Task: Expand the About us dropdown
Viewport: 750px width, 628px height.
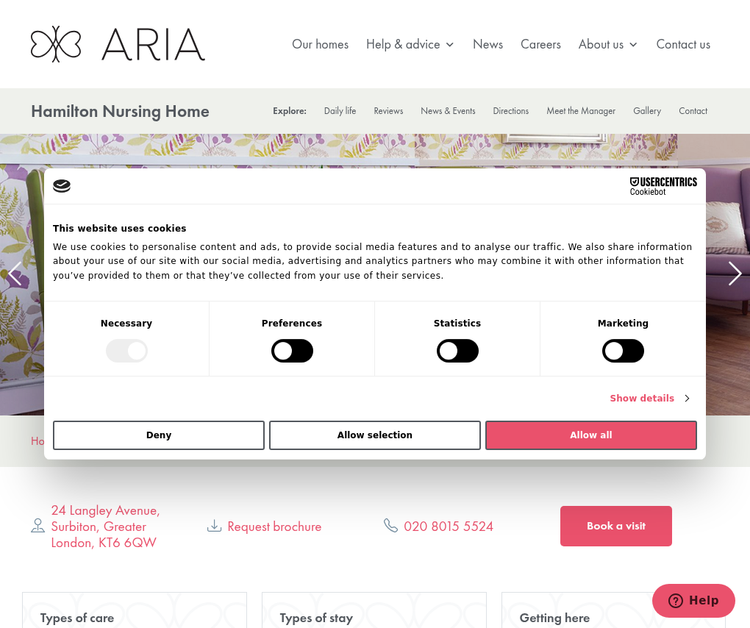Action: [x=607, y=44]
